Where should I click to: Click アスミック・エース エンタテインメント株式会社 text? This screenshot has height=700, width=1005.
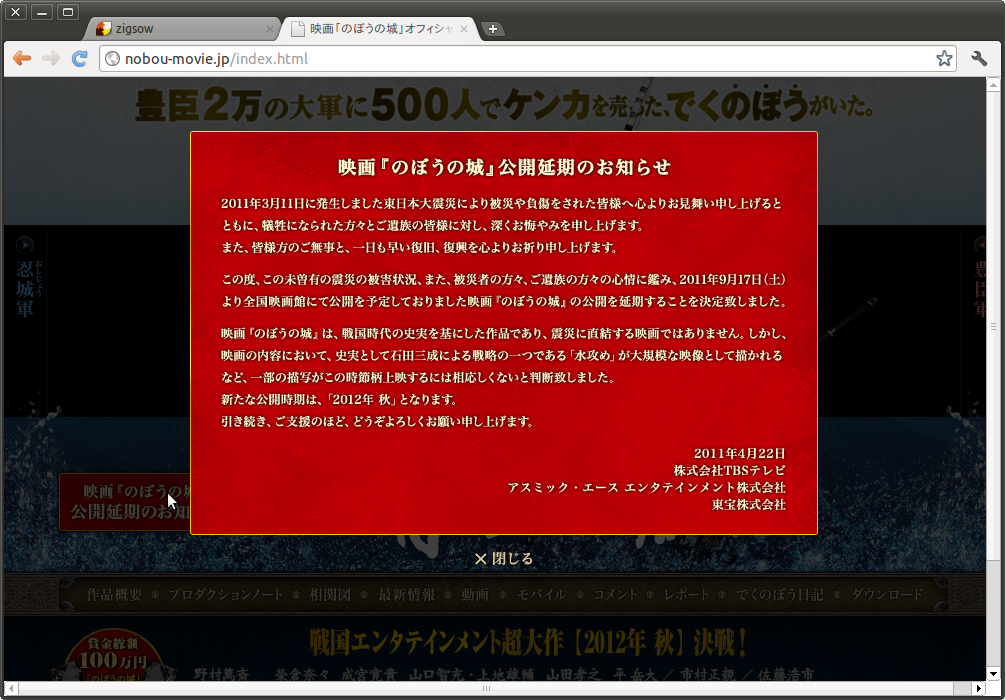tap(647, 488)
